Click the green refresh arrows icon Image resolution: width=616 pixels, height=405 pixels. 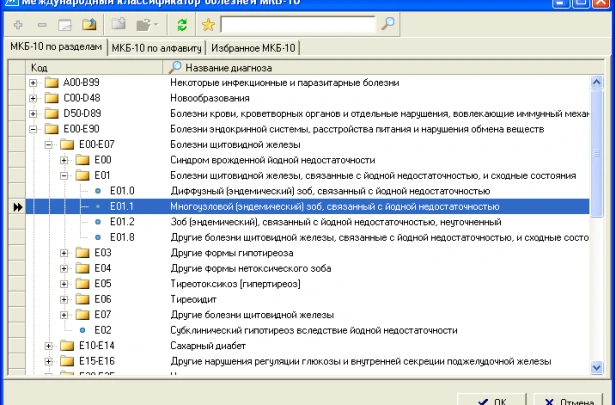pos(182,25)
